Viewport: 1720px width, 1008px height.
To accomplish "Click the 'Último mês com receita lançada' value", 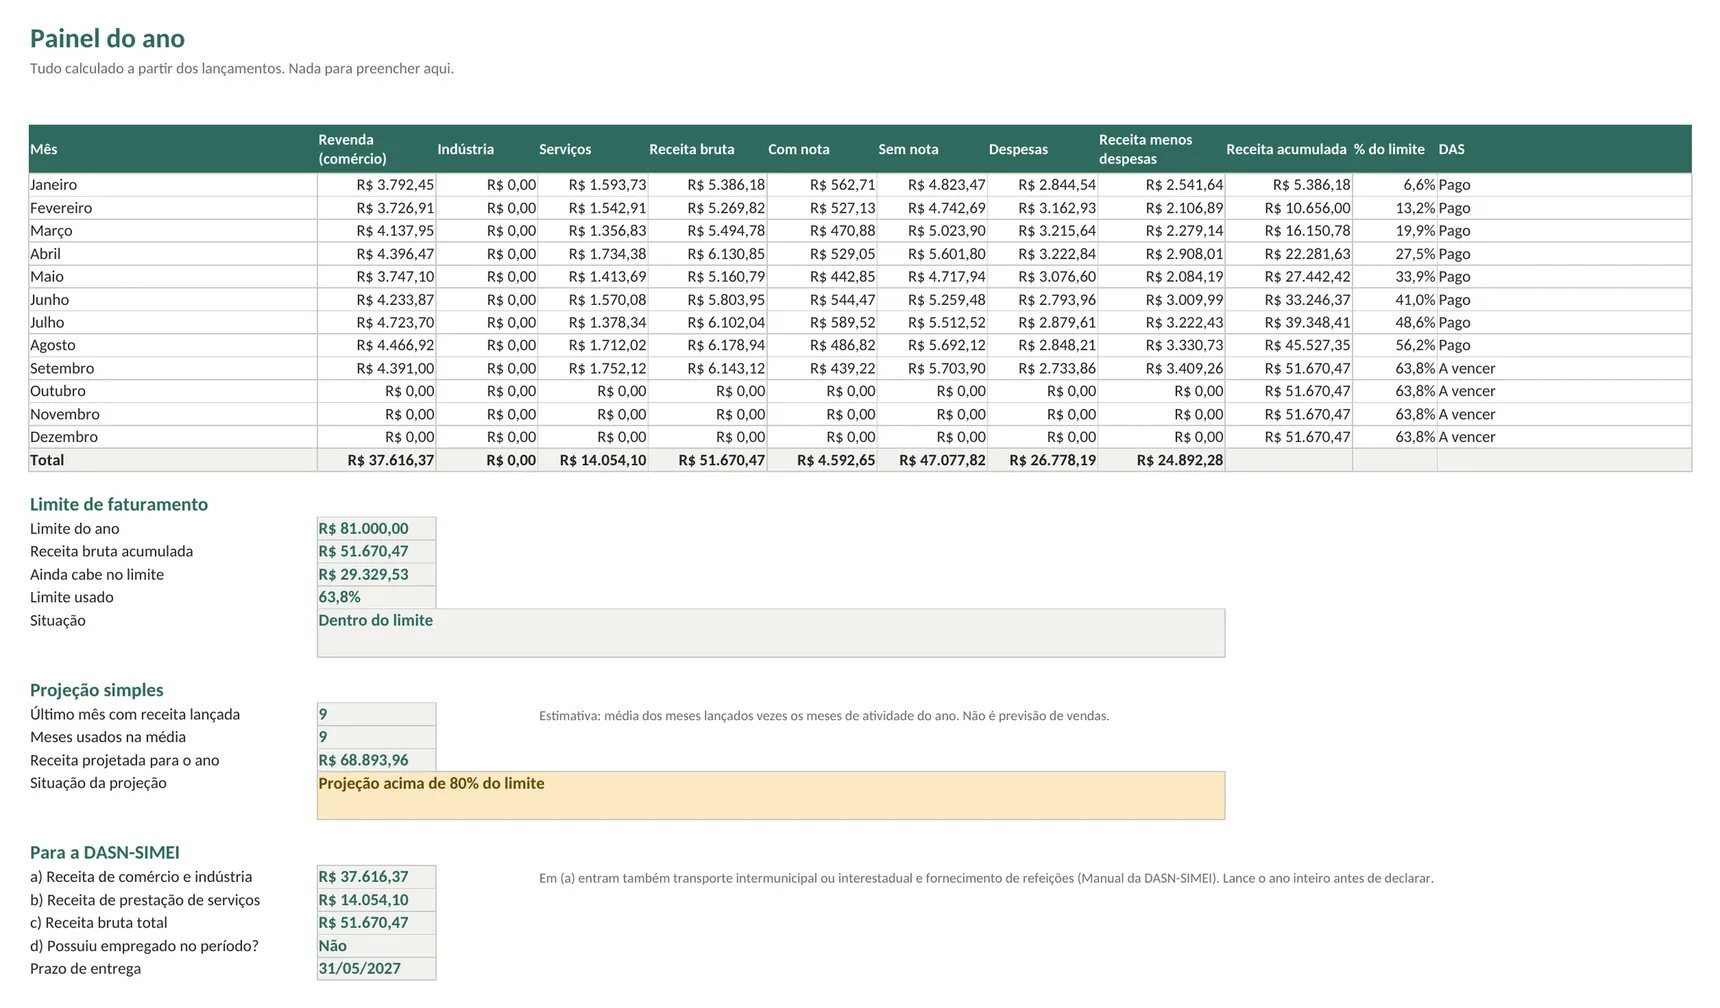I will [x=376, y=714].
